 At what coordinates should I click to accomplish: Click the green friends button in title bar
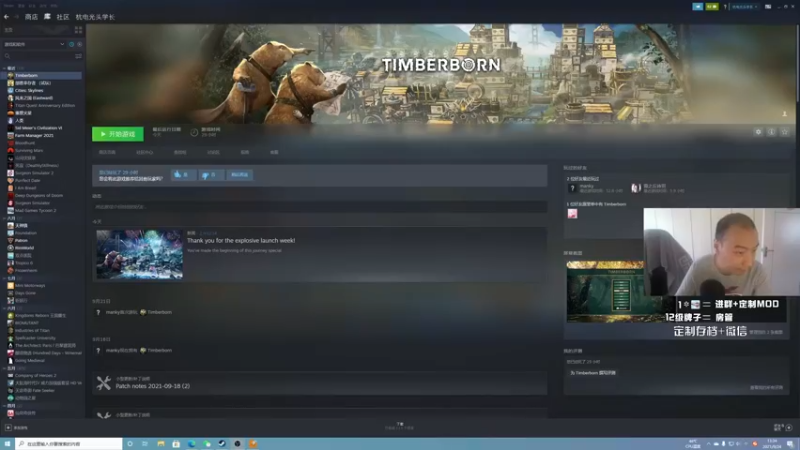click(x=712, y=7)
